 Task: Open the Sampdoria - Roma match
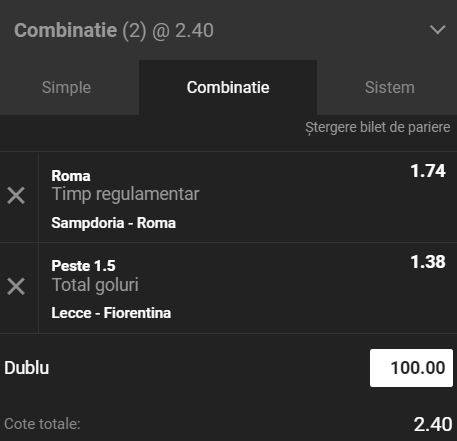113,223
